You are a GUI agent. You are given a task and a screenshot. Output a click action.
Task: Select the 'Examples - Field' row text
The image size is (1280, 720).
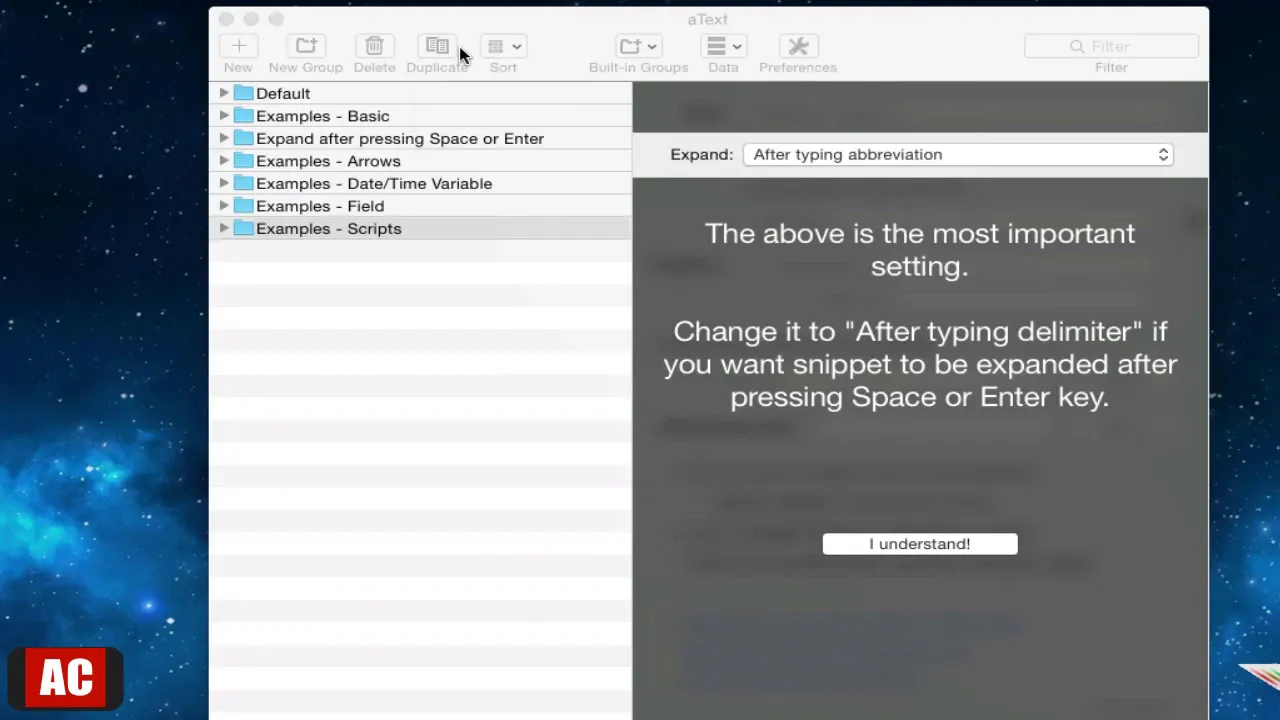(320, 206)
